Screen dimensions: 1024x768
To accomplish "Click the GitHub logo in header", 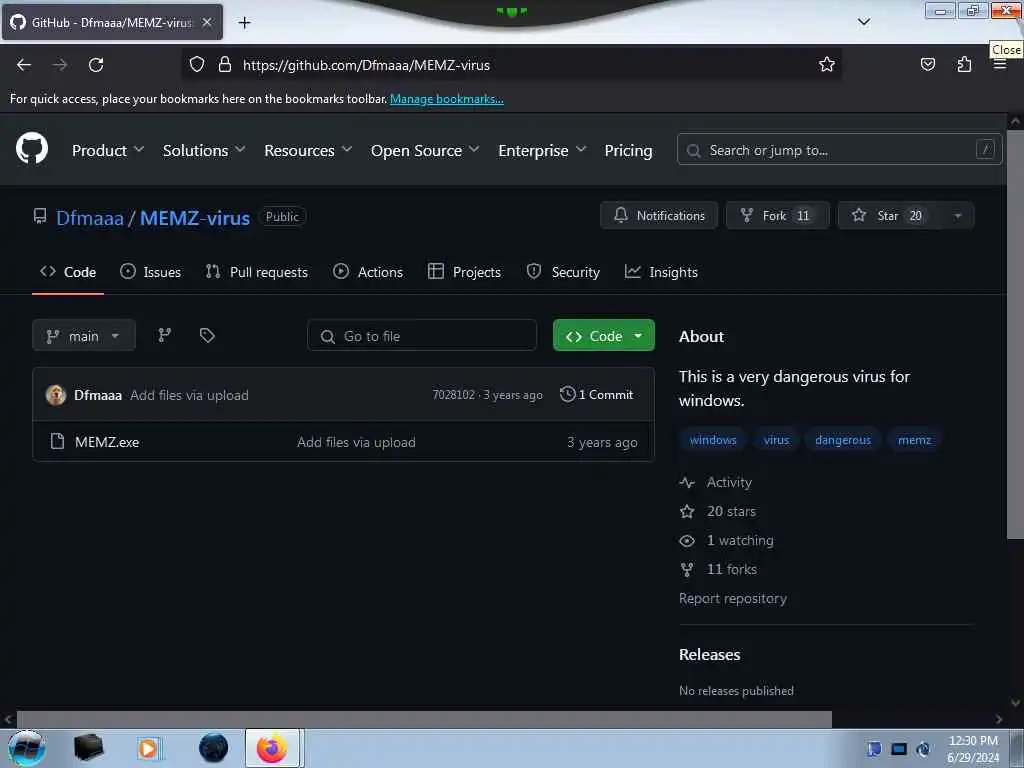I will point(32,149).
